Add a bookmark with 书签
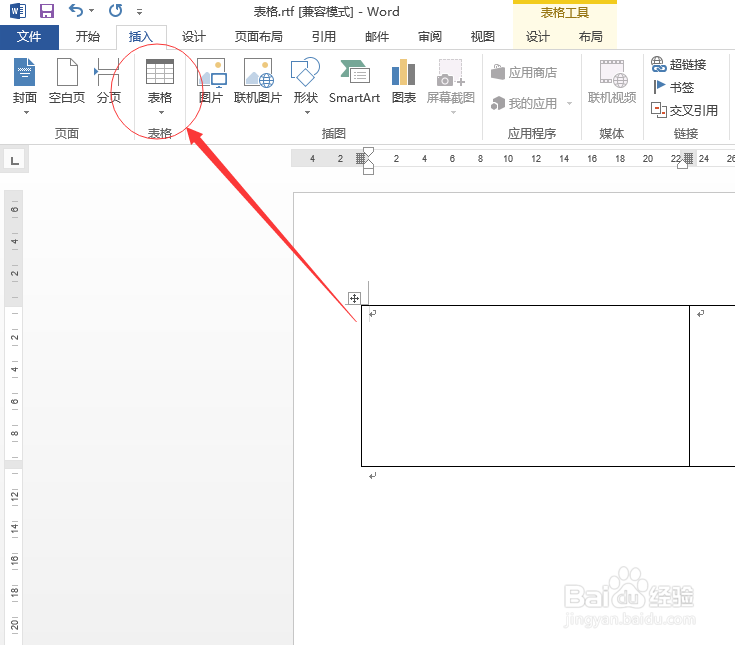 point(673,87)
